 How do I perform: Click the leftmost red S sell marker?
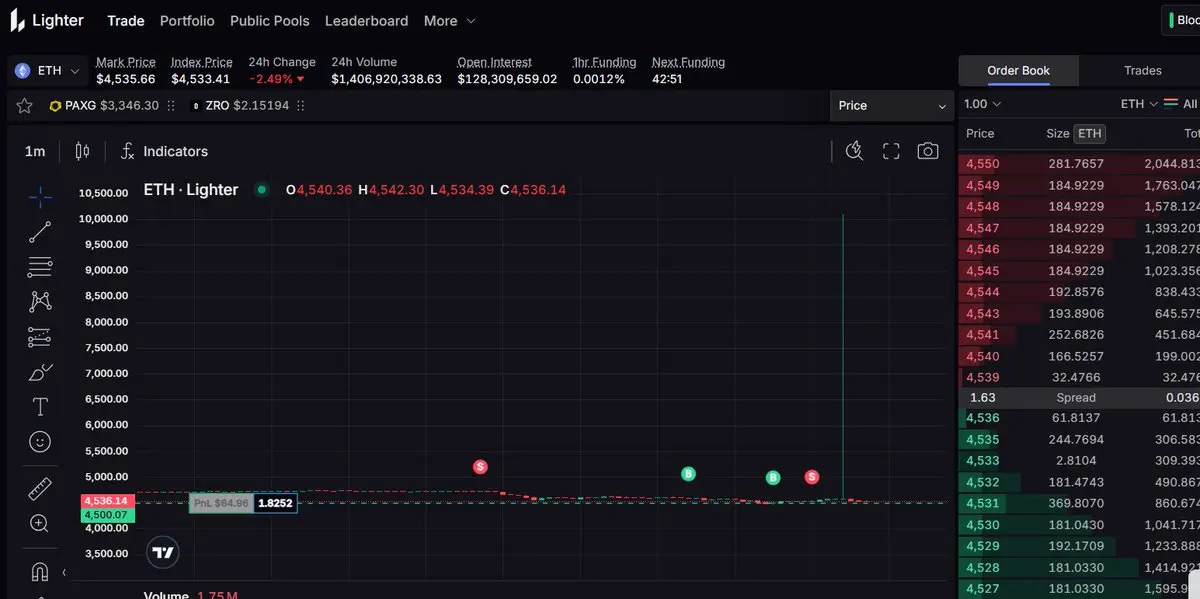480,467
